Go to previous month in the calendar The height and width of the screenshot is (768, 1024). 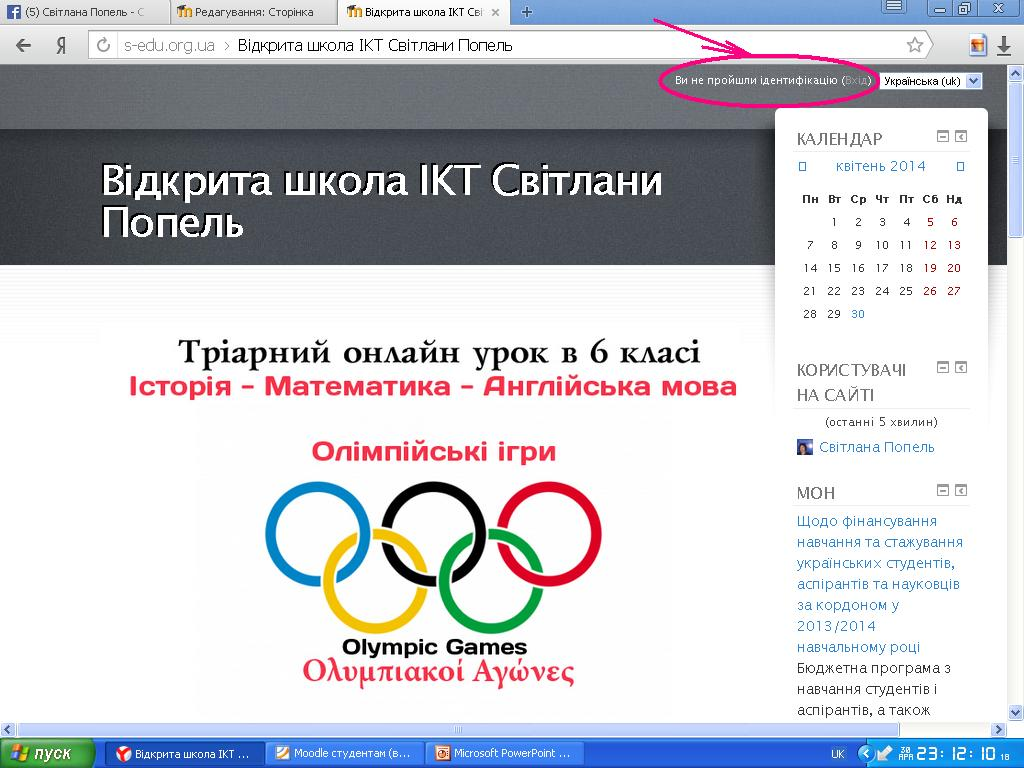tap(803, 167)
